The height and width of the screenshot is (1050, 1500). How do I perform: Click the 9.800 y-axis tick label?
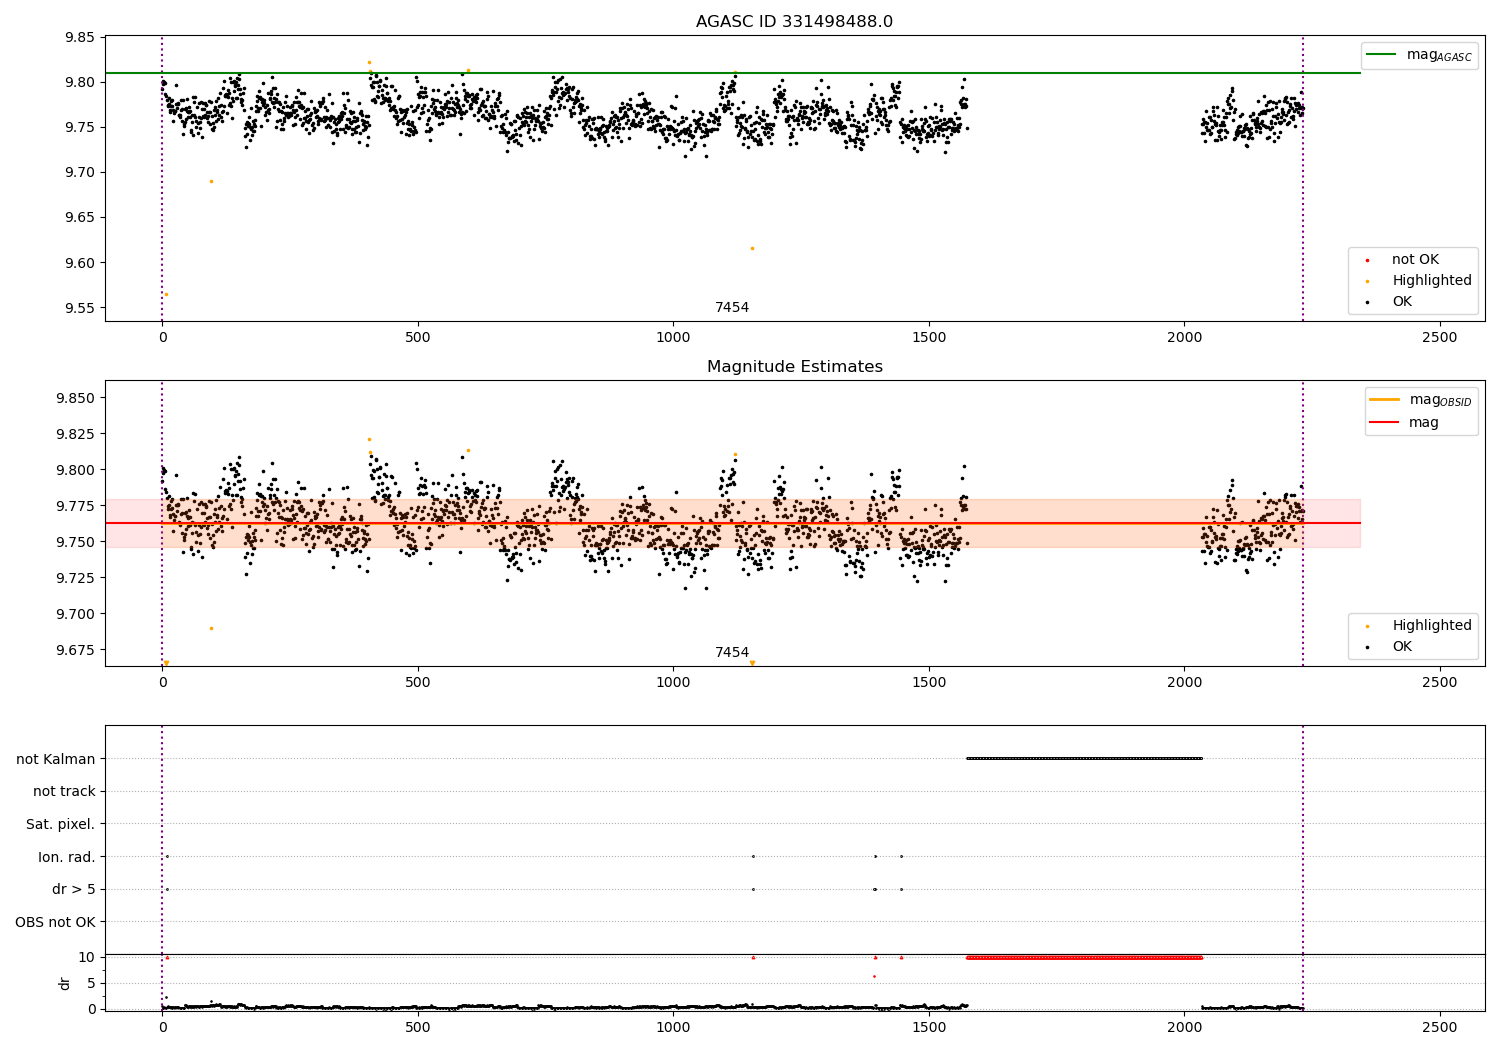pos(75,471)
